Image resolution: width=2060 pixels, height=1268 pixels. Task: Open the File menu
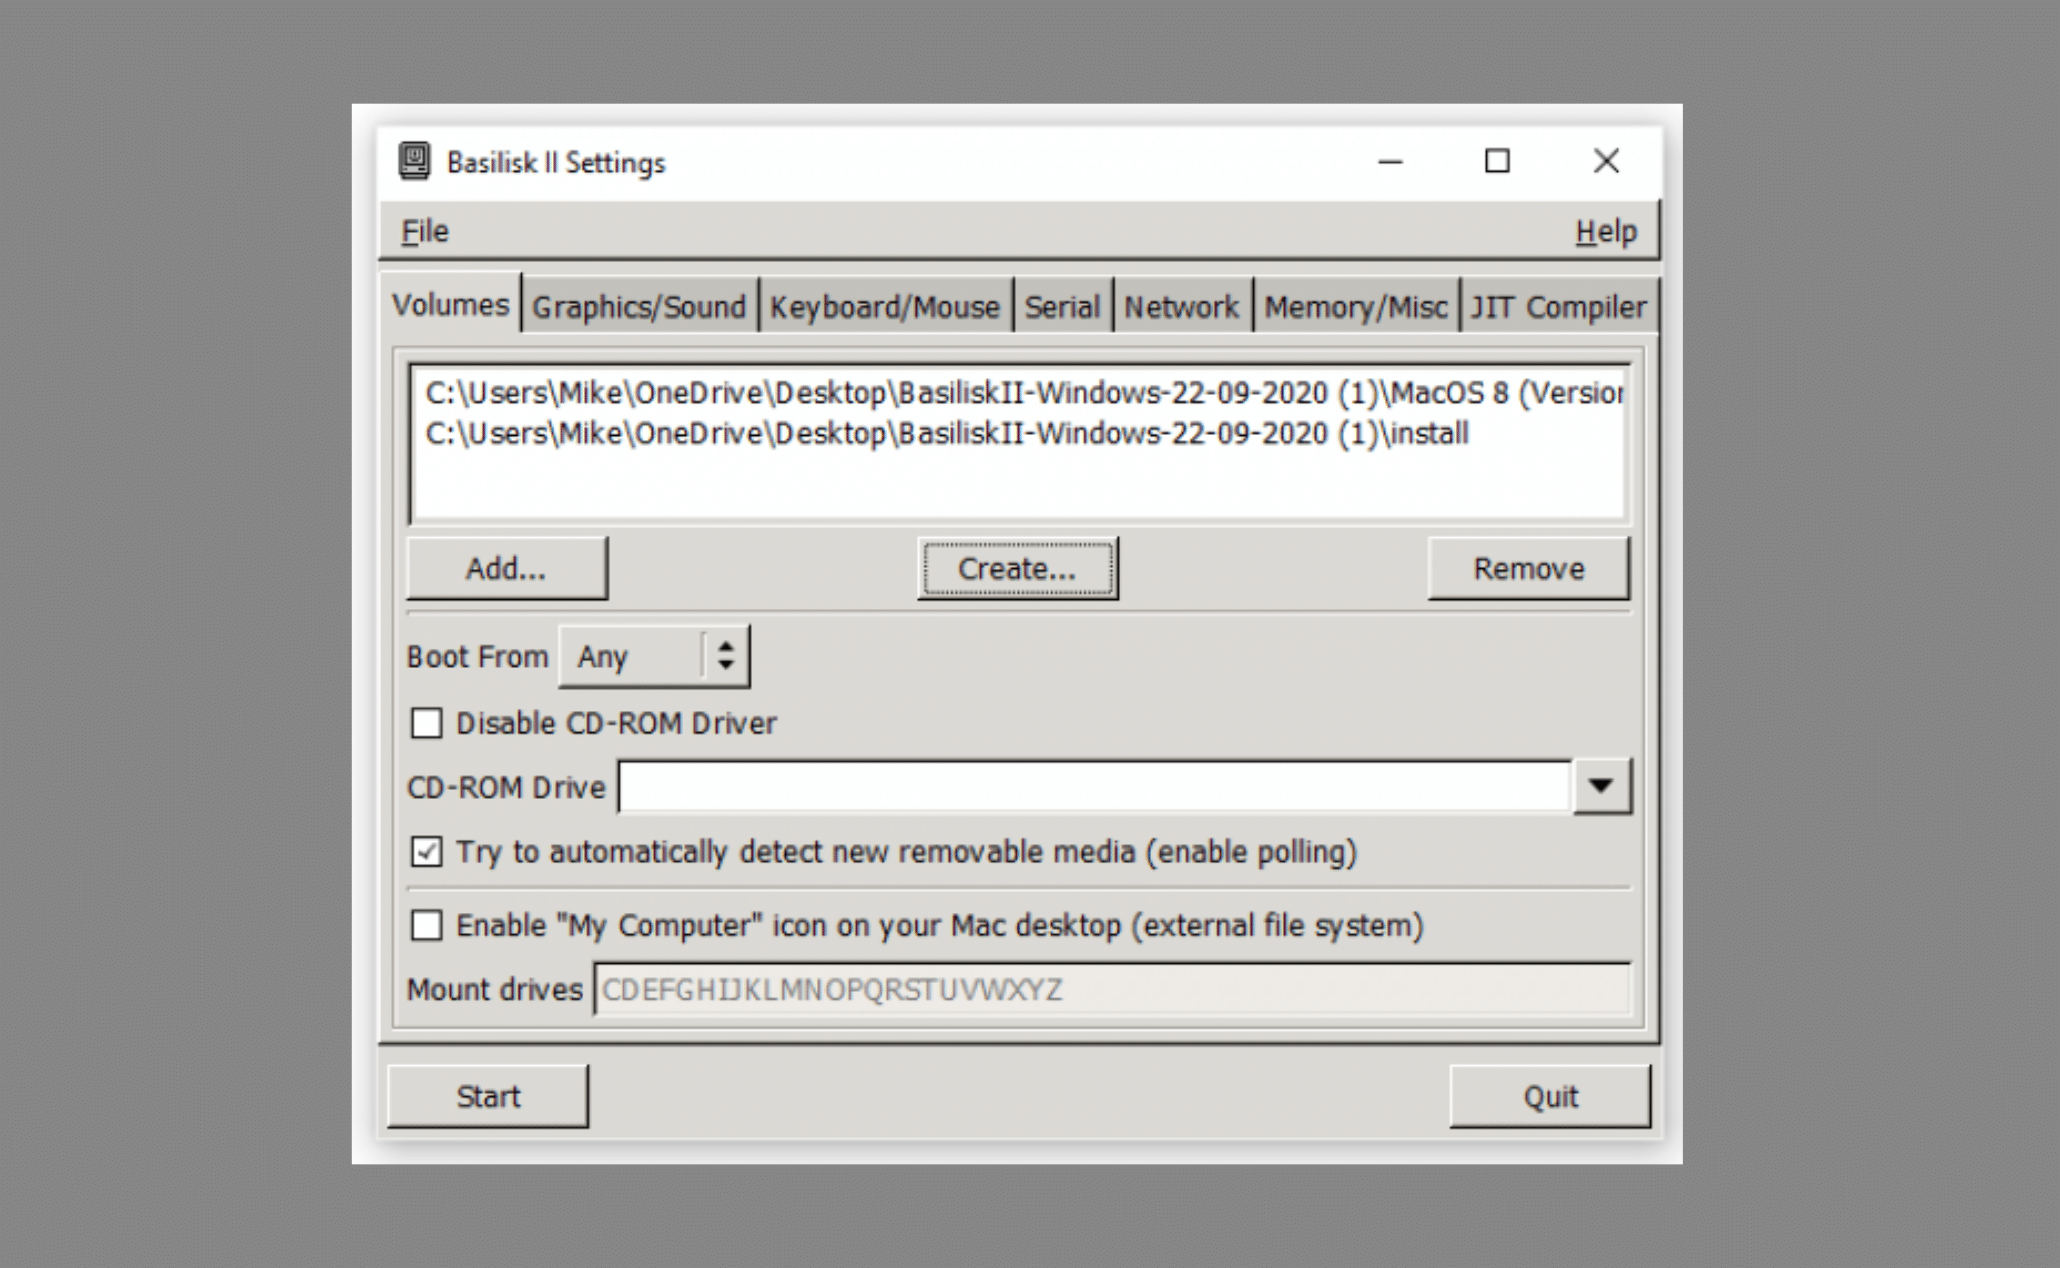425,231
